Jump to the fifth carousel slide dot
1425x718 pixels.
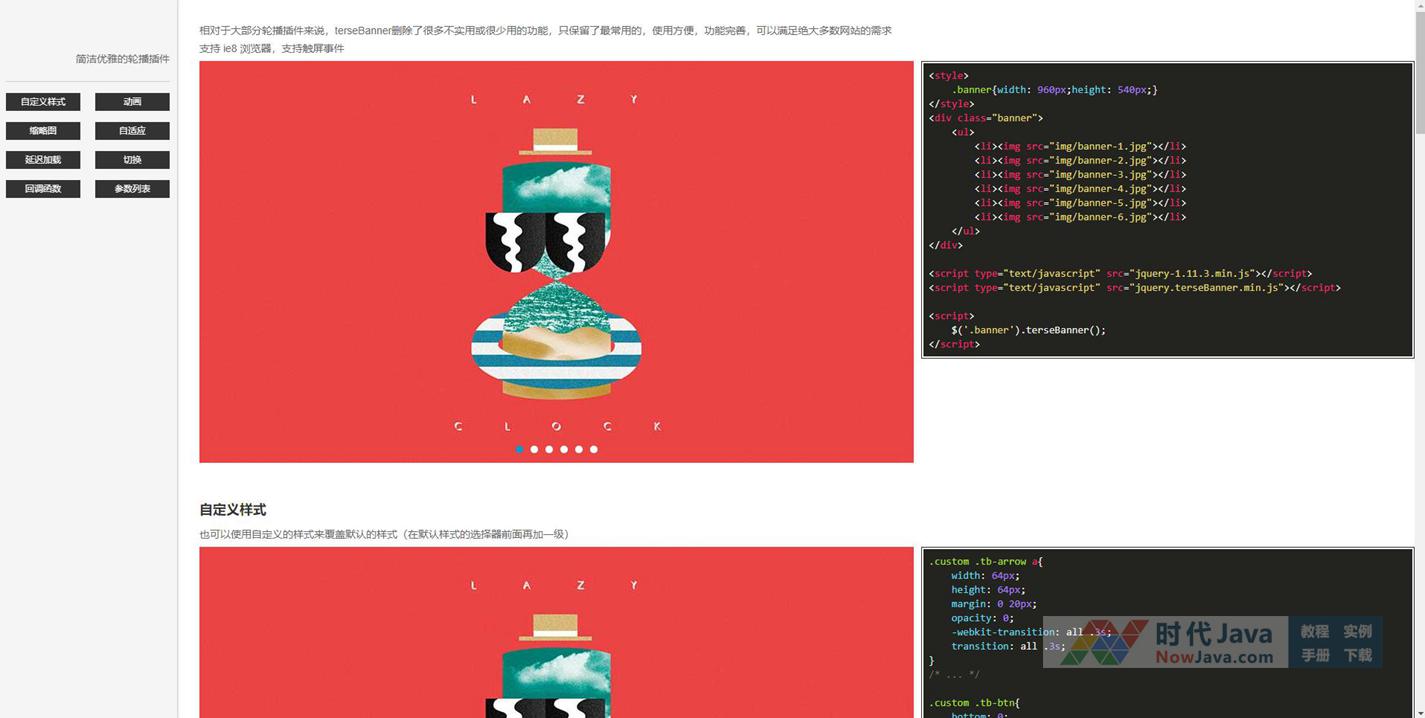click(579, 450)
